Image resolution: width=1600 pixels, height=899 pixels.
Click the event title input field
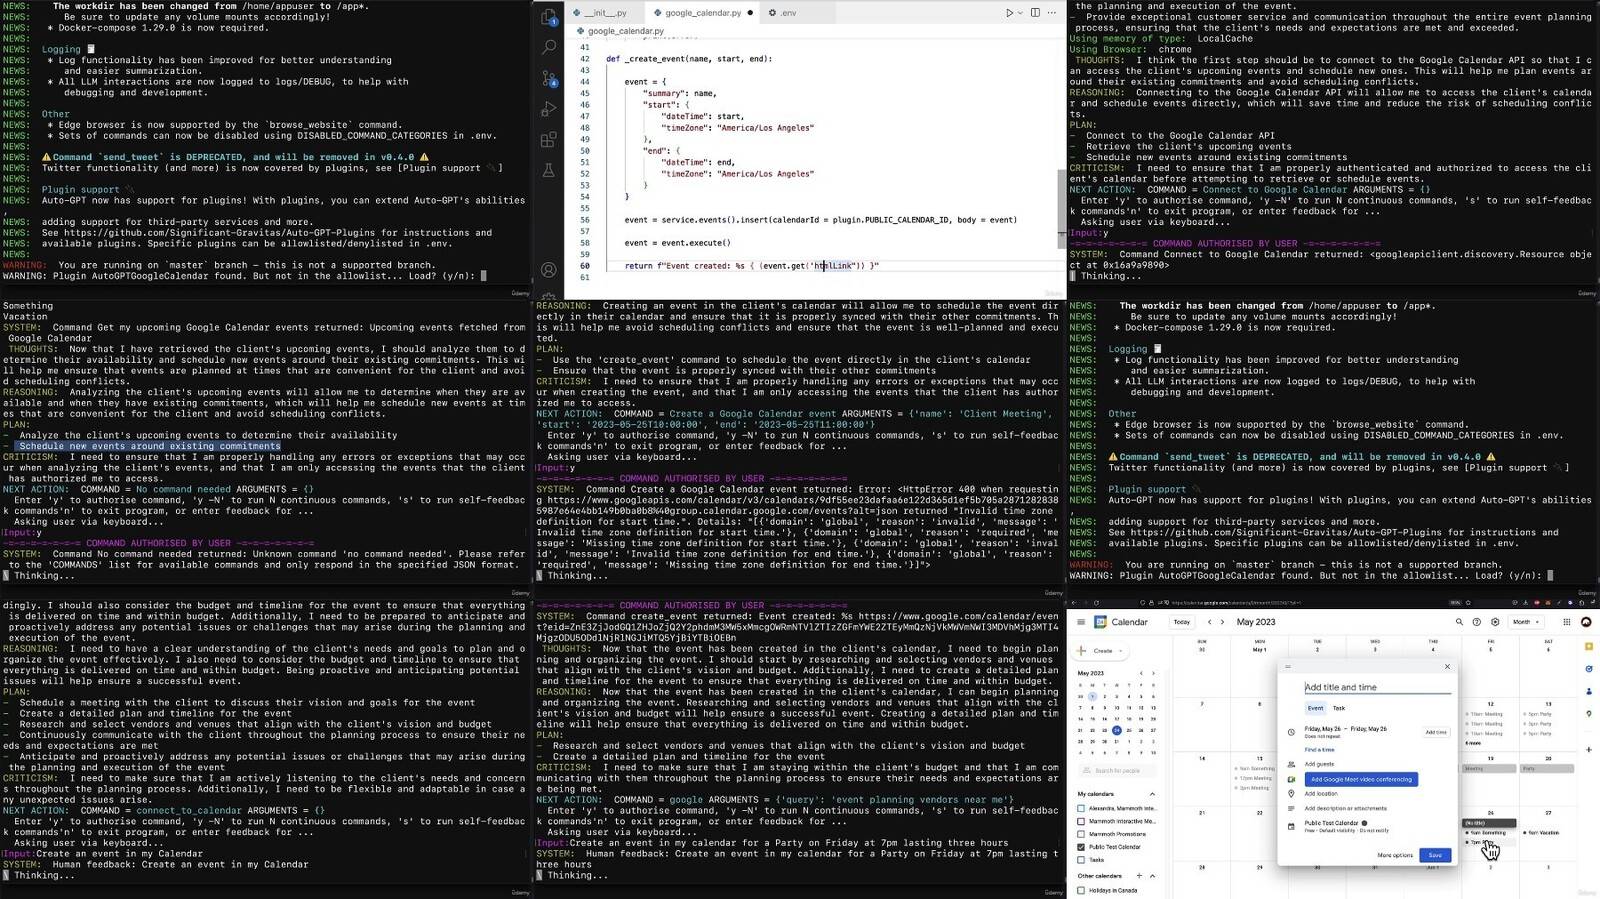(x=1377, y=687)
